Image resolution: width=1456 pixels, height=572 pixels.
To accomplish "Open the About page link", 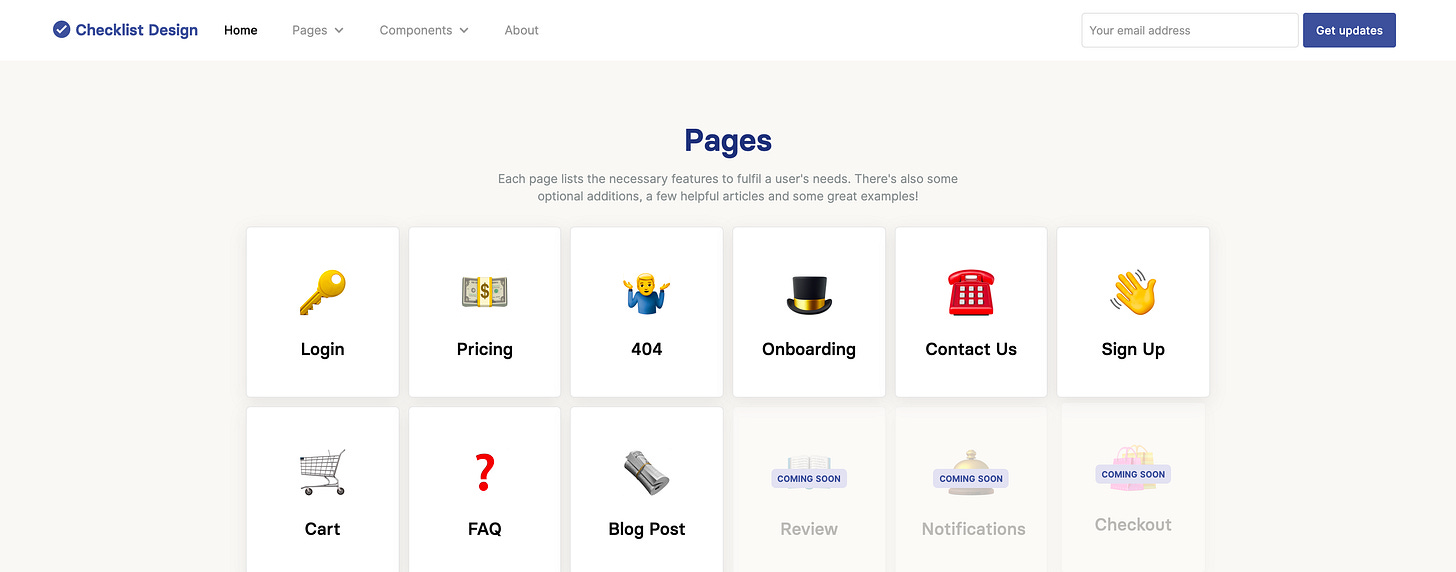I will [522, 30].
